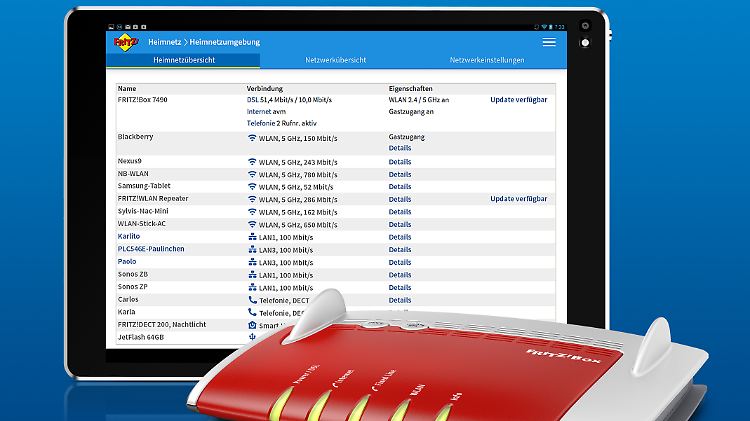Tap the mail notification icon in status bar
This screenshot has height=421, width=750.
coord(128,27)
